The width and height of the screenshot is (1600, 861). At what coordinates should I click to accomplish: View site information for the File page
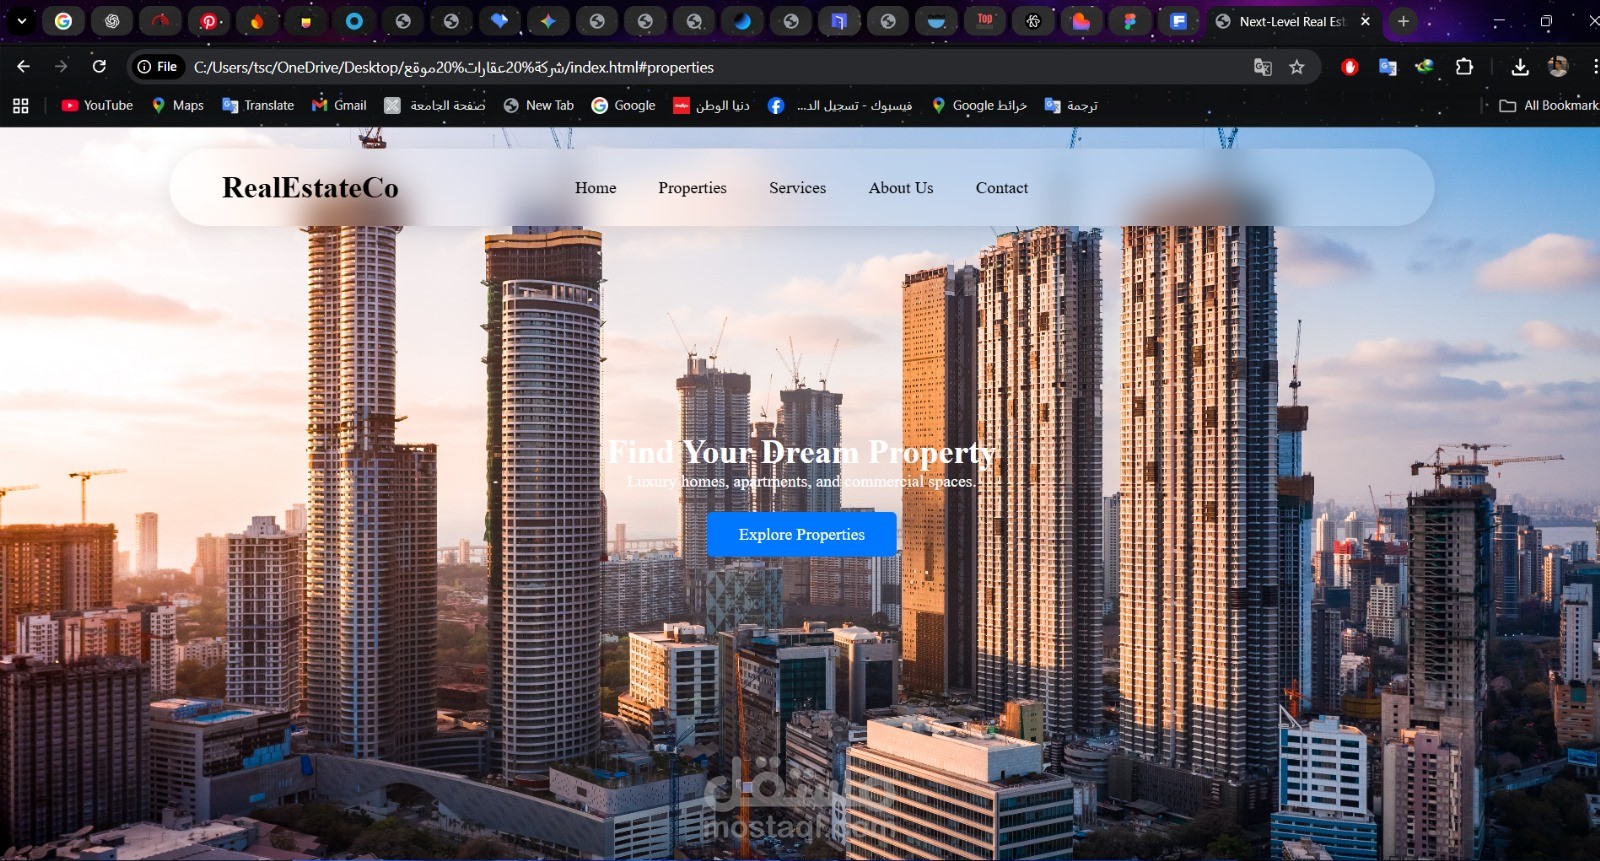(158, 67)
